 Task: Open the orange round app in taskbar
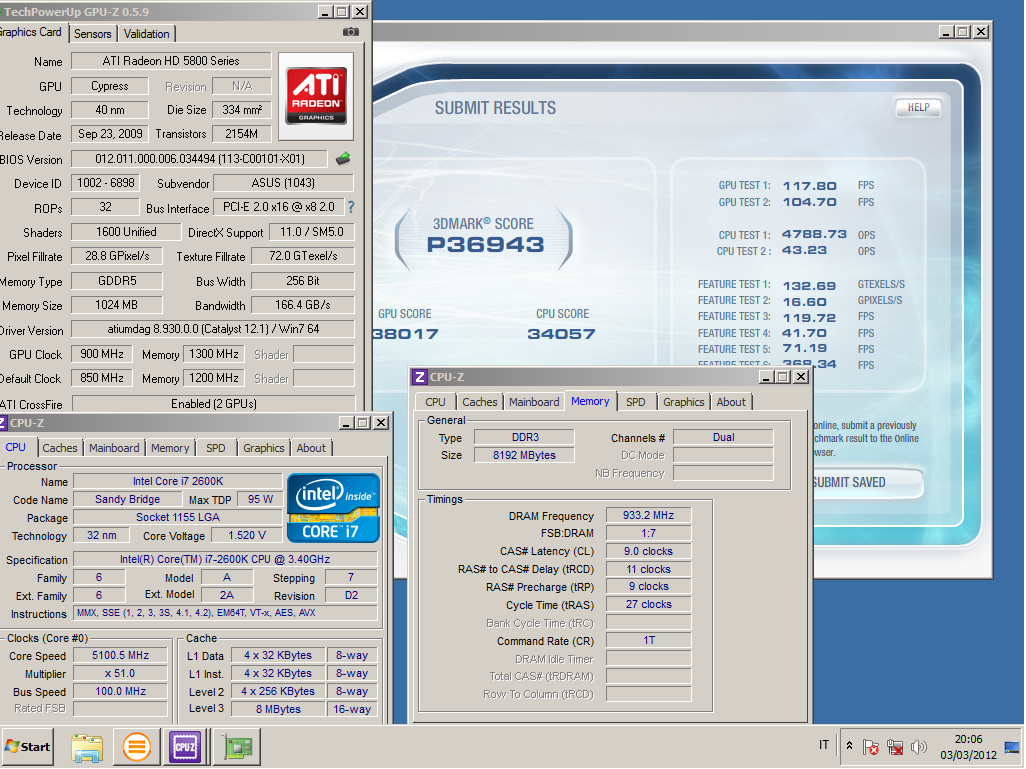click(x=136, y=747)
